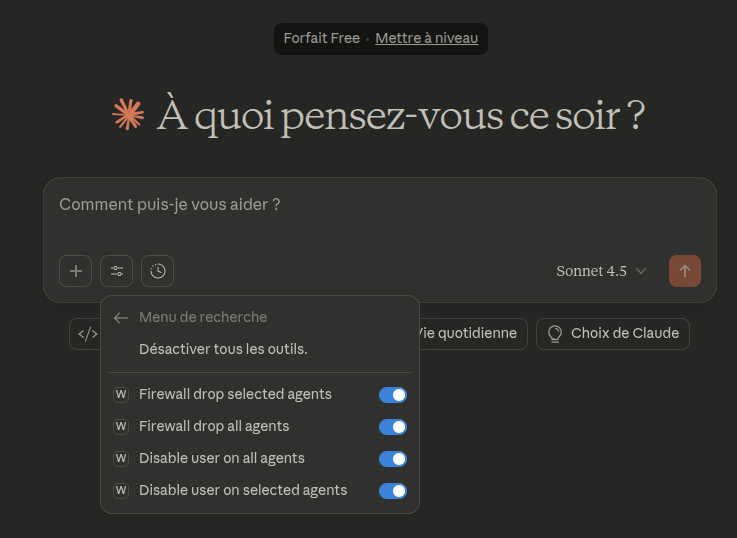
Task: Click the Disable user on all agents label
Action: [222, 459]
